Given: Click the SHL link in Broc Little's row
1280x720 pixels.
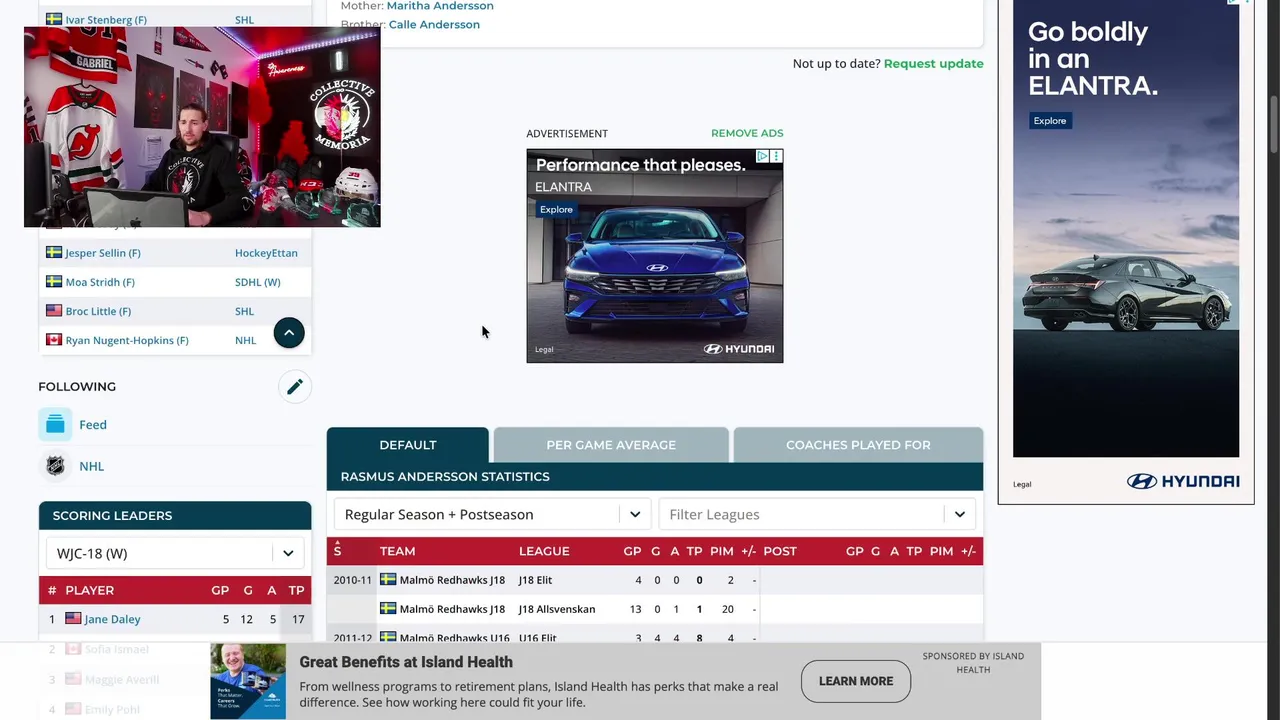Looking at the screenshot, I should (x=245, y=311).
